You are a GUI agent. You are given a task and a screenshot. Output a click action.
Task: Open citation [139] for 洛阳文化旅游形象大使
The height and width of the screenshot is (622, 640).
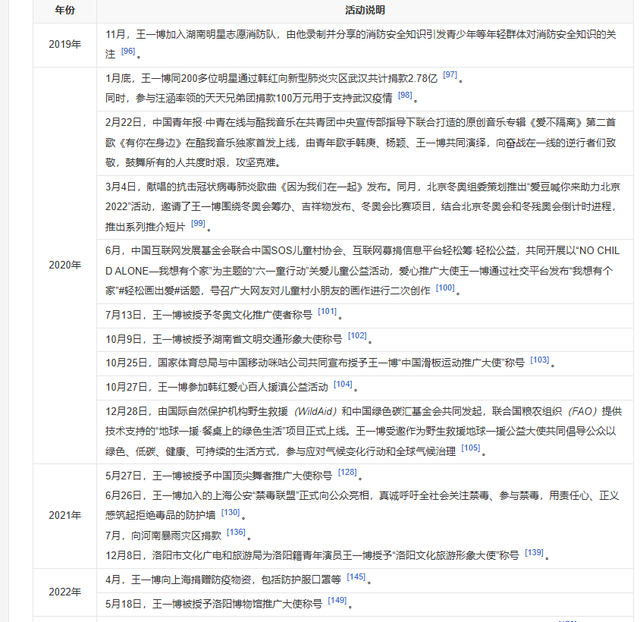534,552
